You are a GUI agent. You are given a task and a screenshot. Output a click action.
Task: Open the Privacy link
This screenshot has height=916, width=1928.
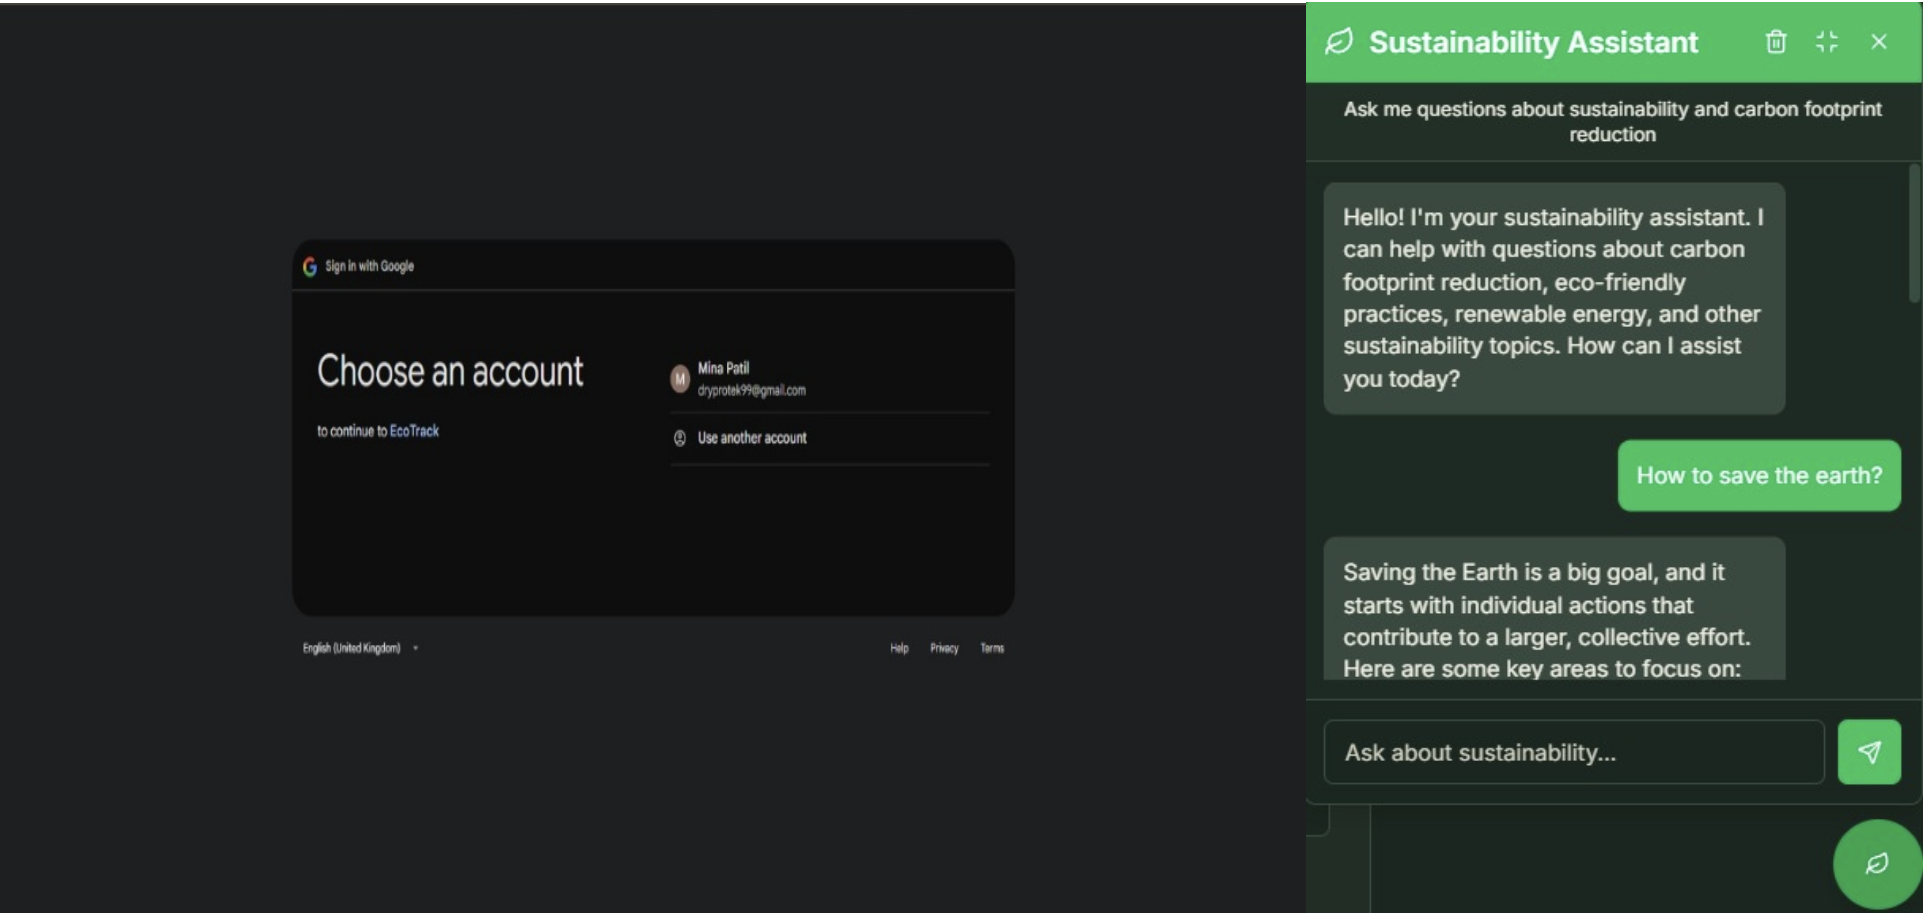pos(942,648)
